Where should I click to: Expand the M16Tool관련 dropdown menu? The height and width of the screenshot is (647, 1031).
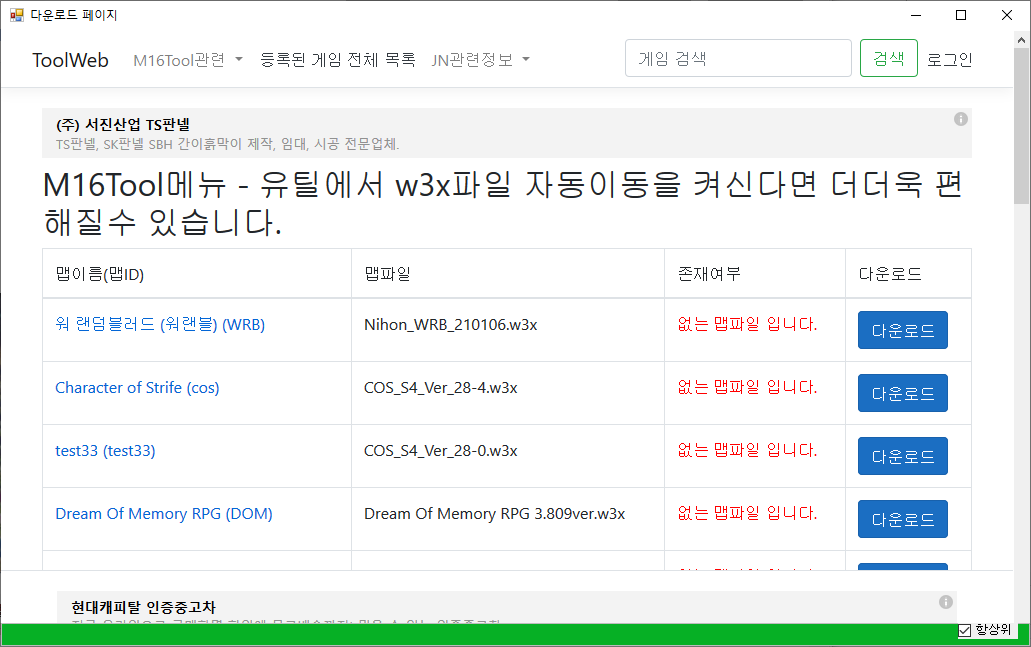tap(188, 60)
